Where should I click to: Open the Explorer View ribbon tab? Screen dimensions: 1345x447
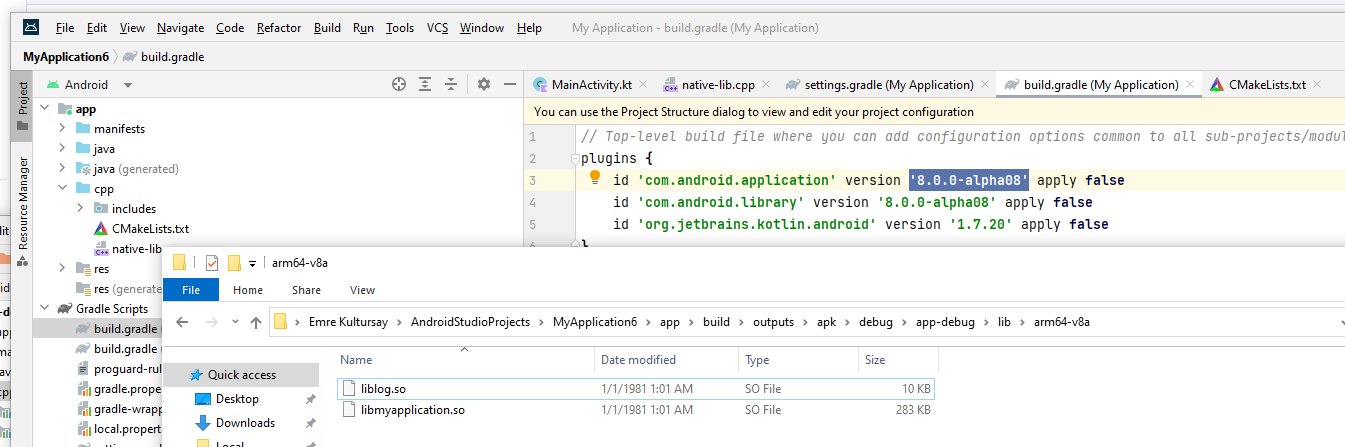[362, 290]
